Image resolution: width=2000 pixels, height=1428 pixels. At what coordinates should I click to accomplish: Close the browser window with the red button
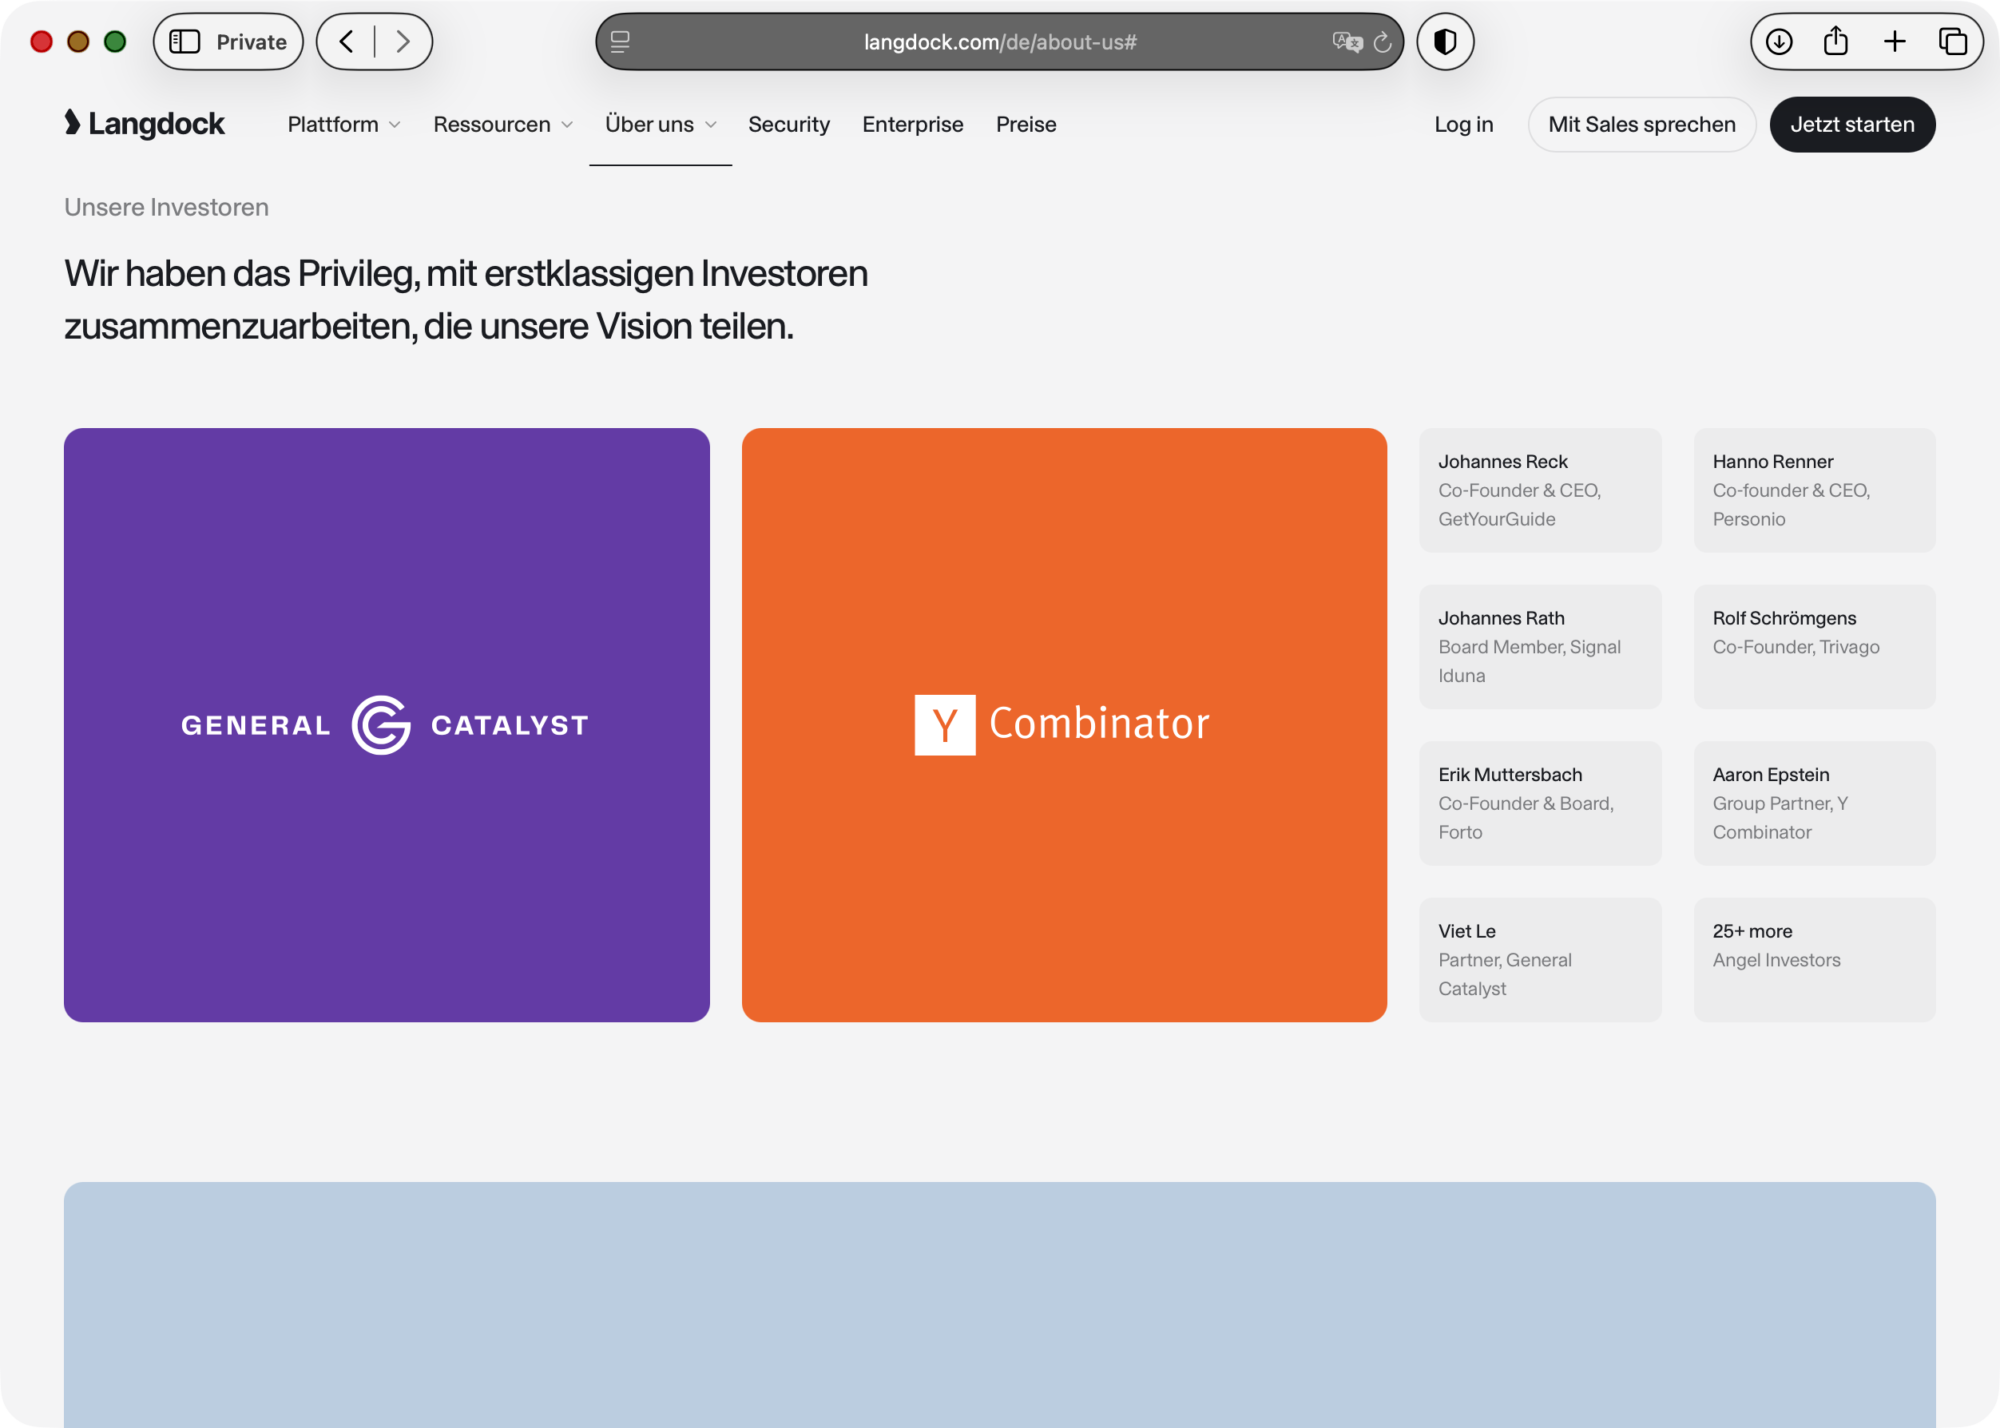pyautogui.click(x=41, y=42)
